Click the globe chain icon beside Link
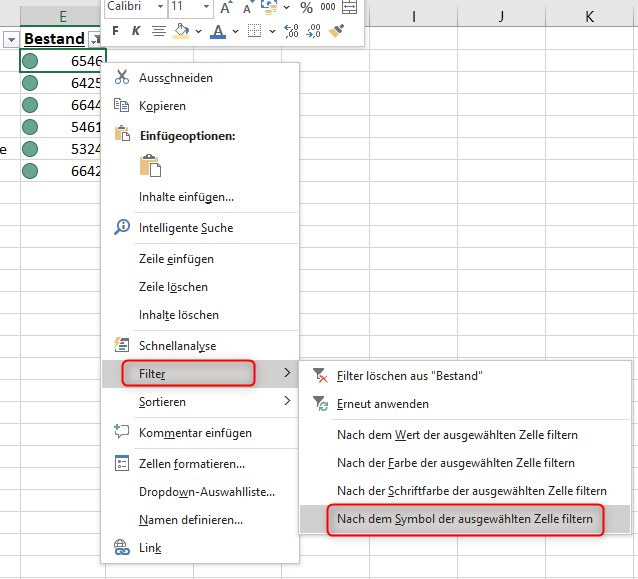The height and width of the screenshot is (579, 638). (122, 547)
